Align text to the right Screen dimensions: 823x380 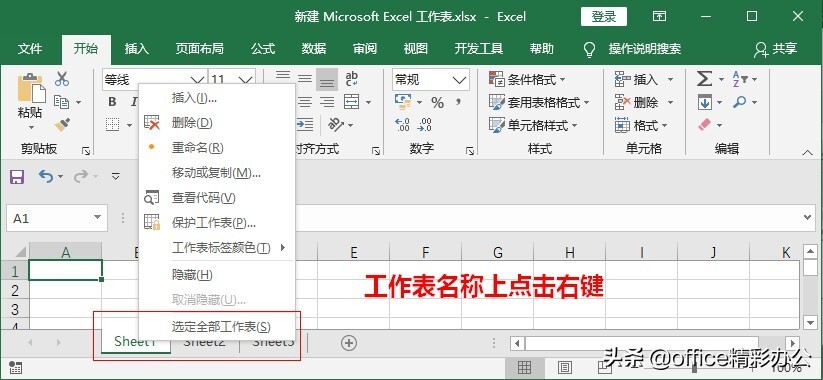pyautogui.click(x=327, y=102)
